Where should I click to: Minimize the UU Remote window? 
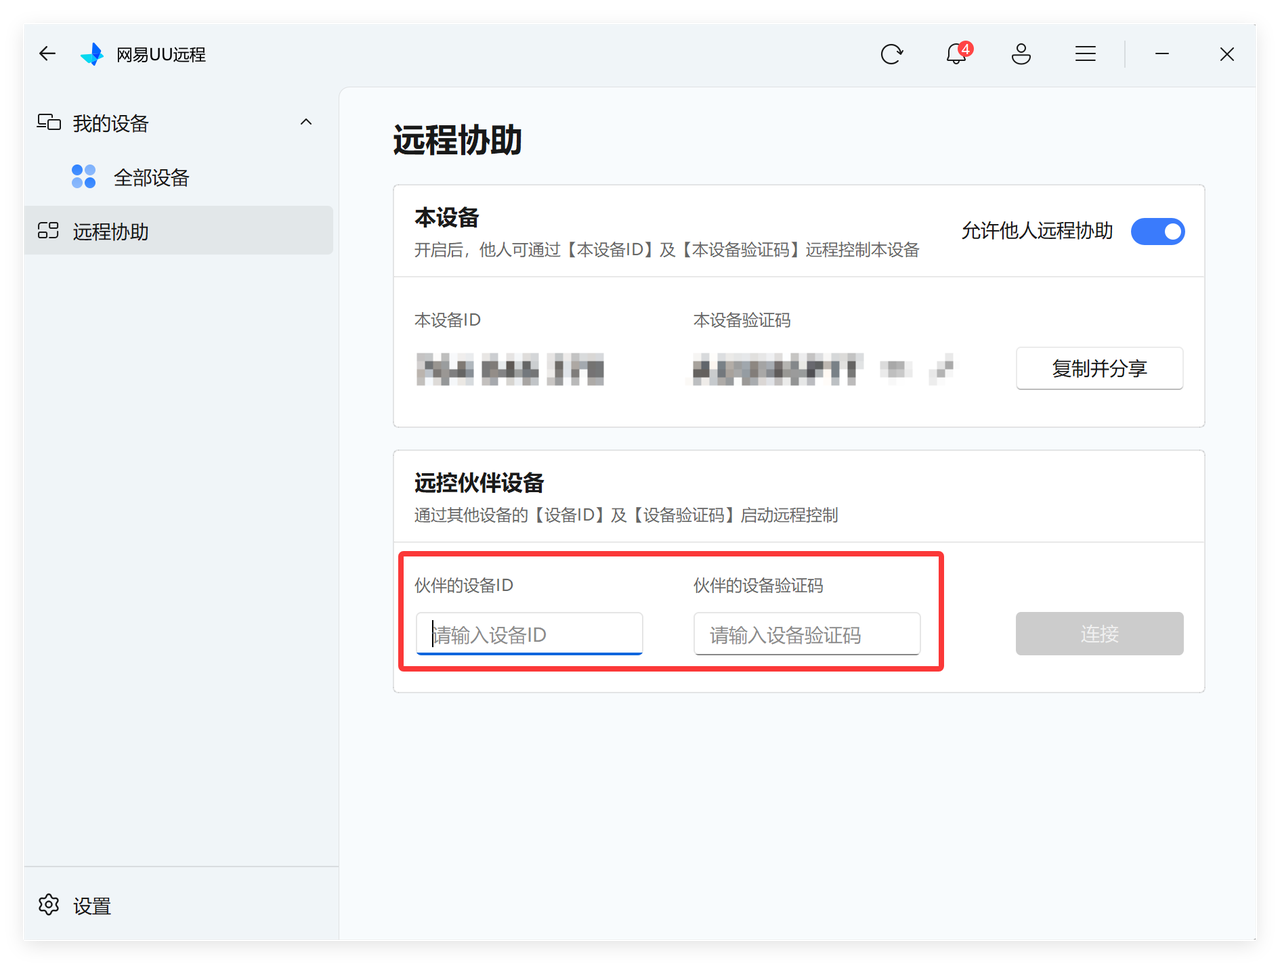point(1162,54)
